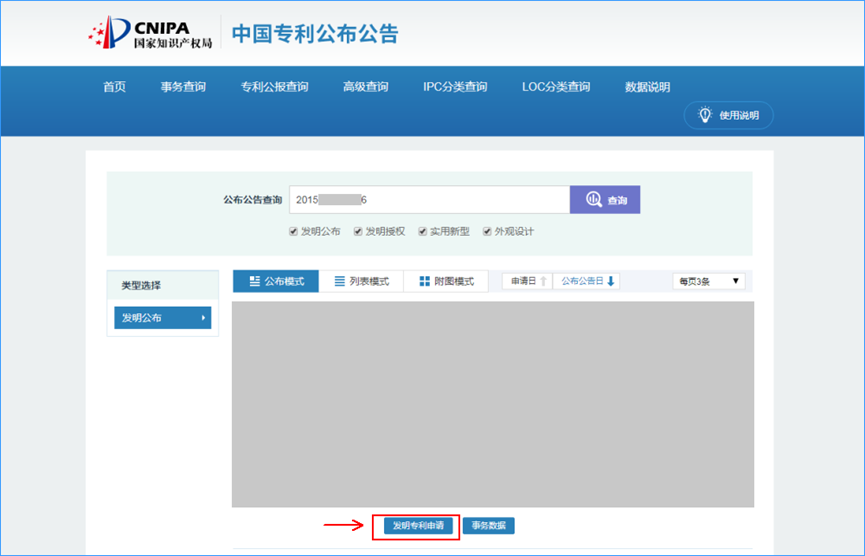Toggle the 实用新型 checkbox
Viewport: 865px width, 556px height.
click(x=423, y=232)
